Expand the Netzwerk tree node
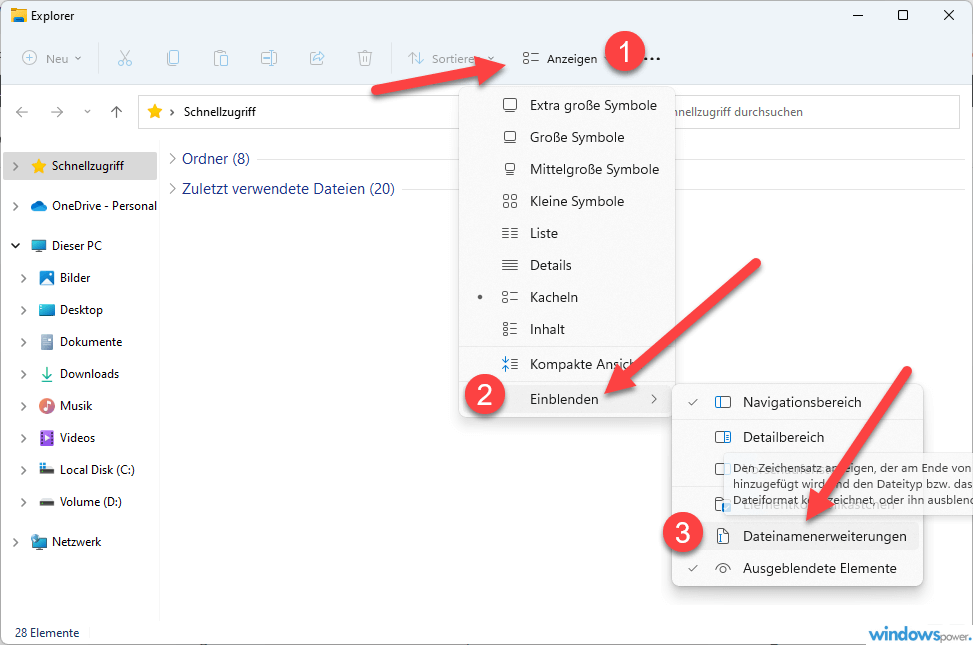Image resolution: width=973 pixels, height=645 pixels. point(16,542)
